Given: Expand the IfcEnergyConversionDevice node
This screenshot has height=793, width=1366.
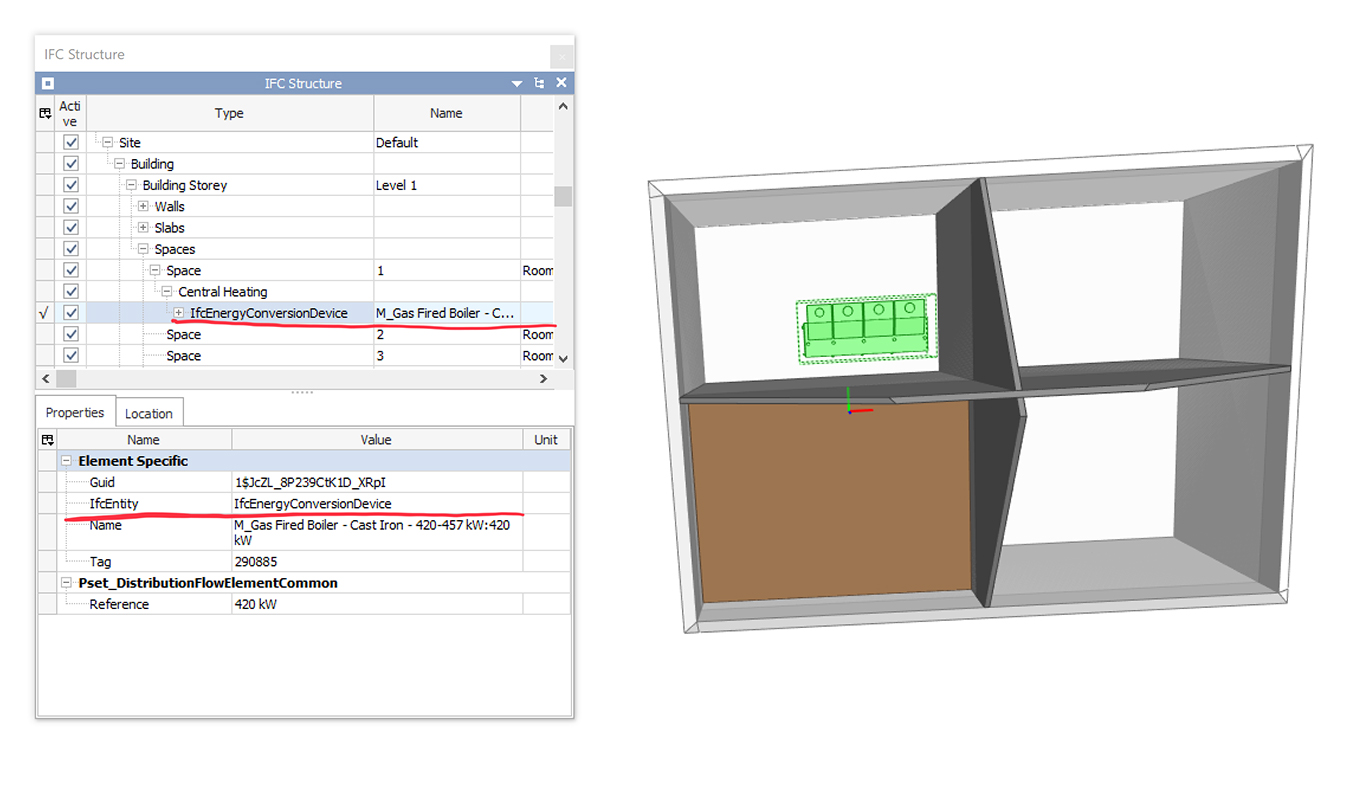Looking at the screenshot, I should tap(179, 313).
